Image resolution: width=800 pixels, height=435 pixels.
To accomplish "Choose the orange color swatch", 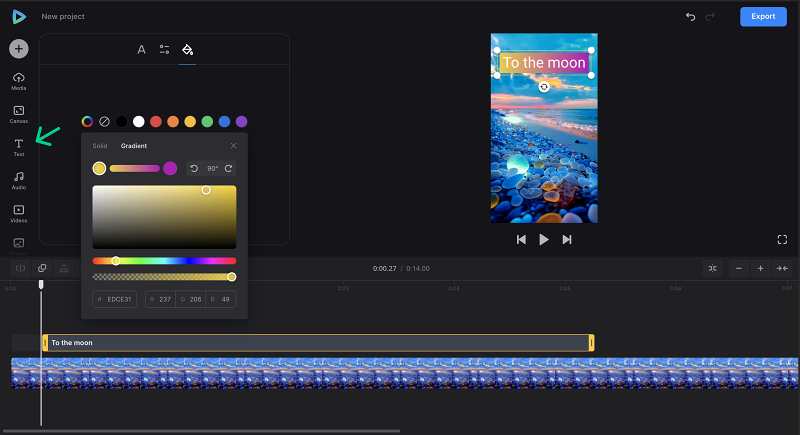I will (x=173, y=121).
